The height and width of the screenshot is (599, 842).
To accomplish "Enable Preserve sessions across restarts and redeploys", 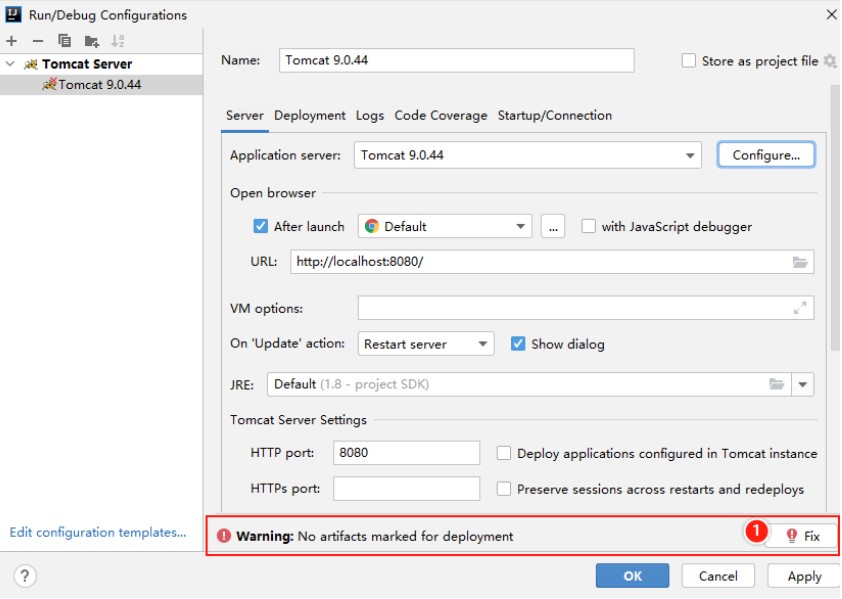I will 504,489.
